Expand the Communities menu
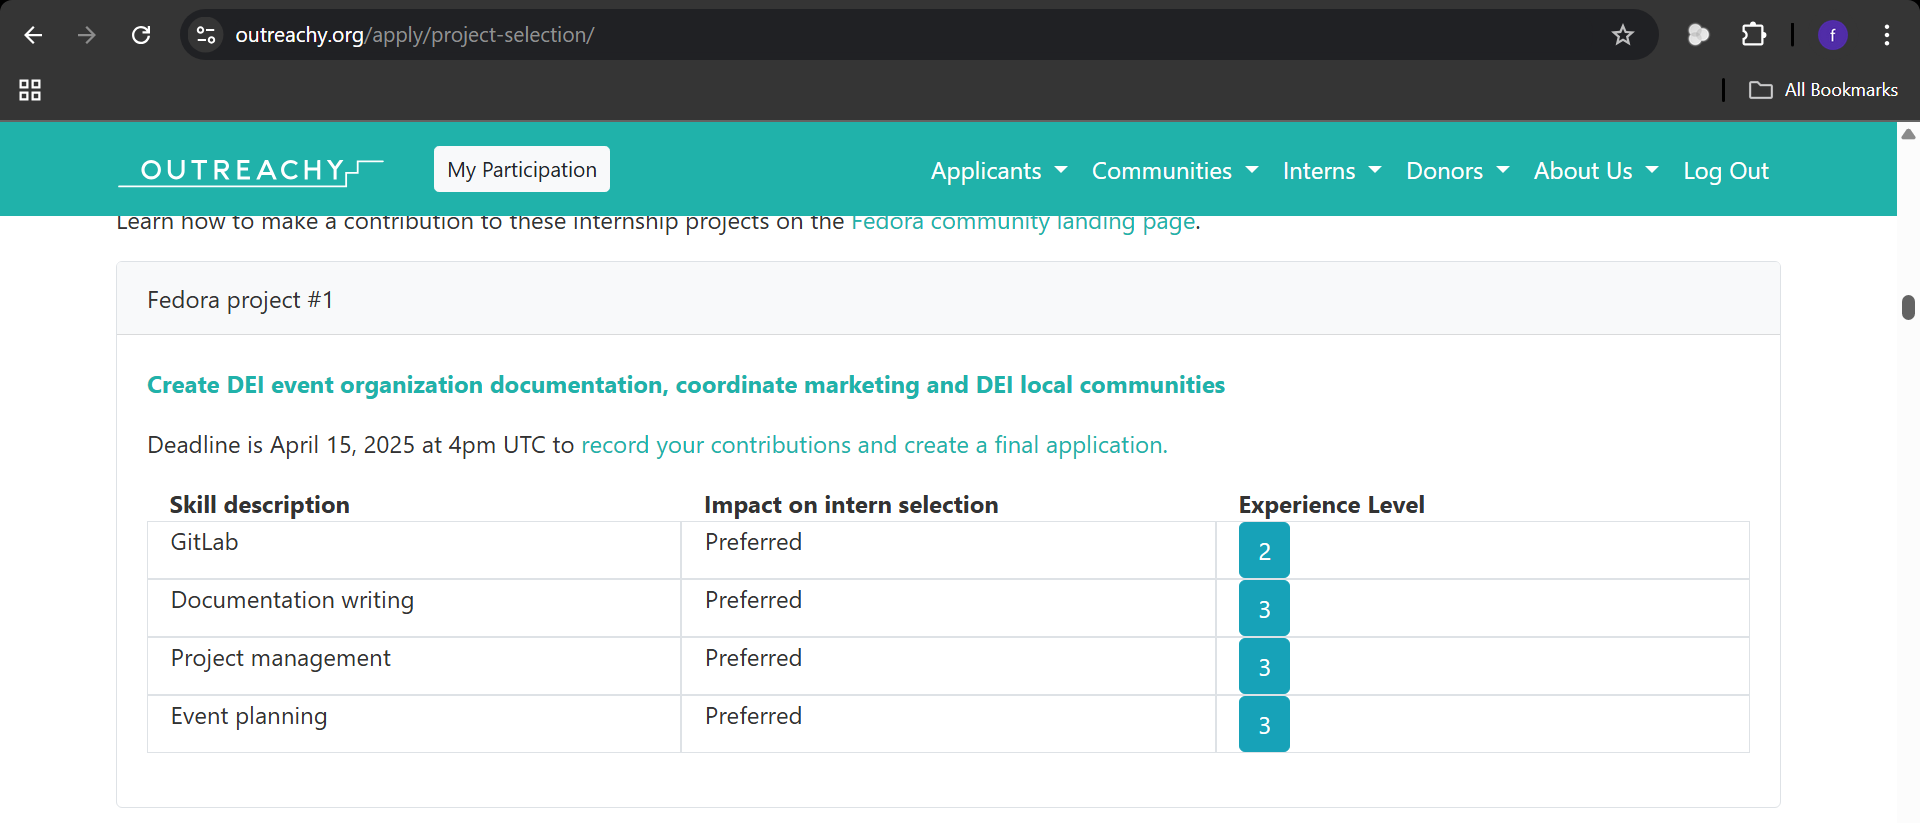 1175,171
